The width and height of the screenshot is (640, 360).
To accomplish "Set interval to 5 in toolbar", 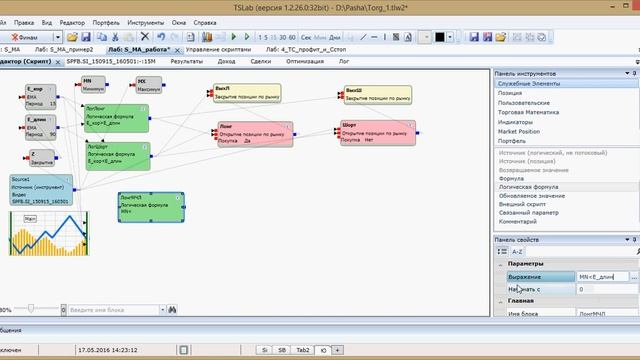I will [266, 37].
